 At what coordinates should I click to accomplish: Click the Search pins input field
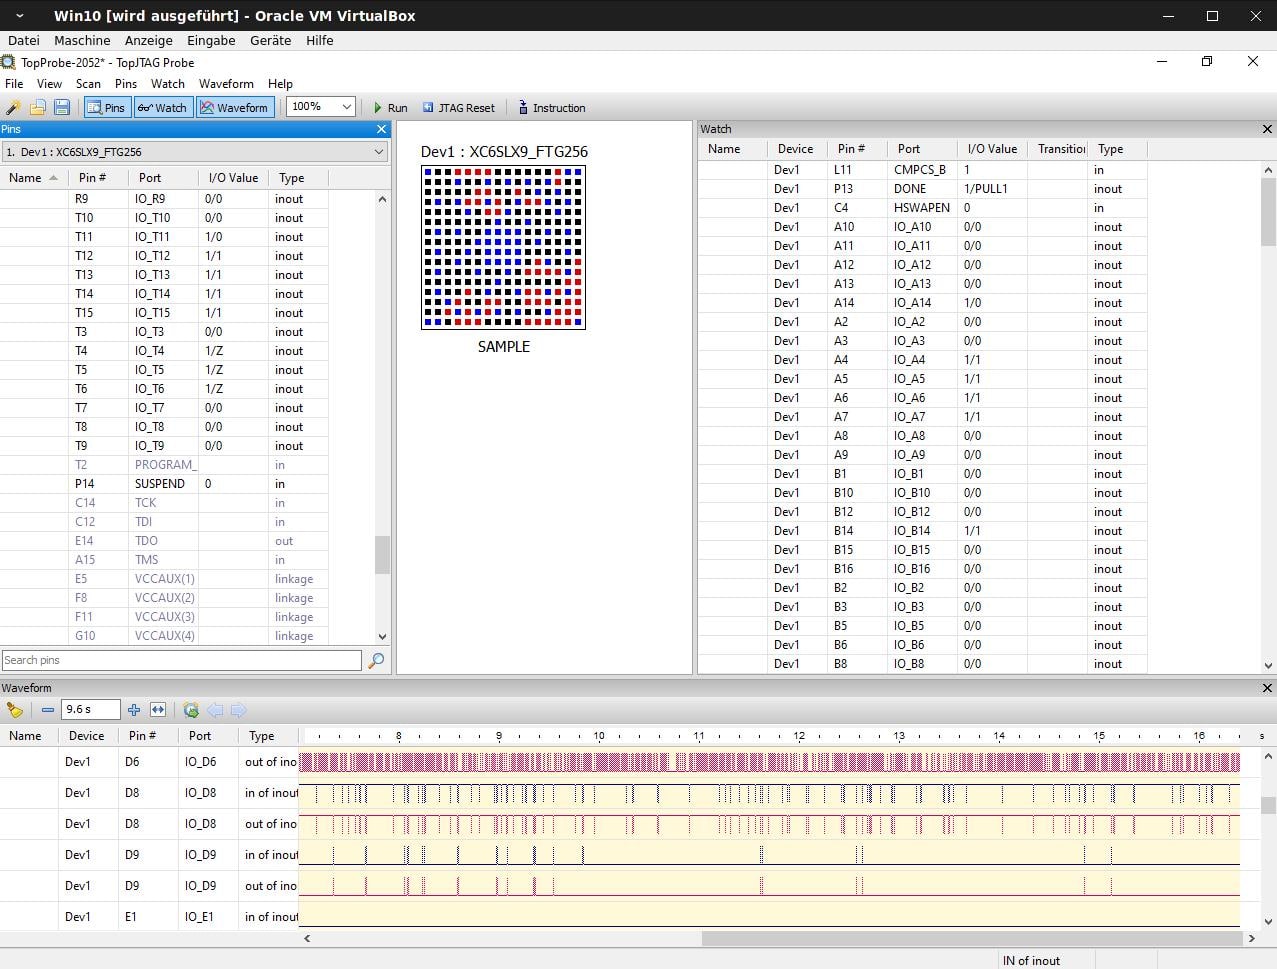(181, 660)
